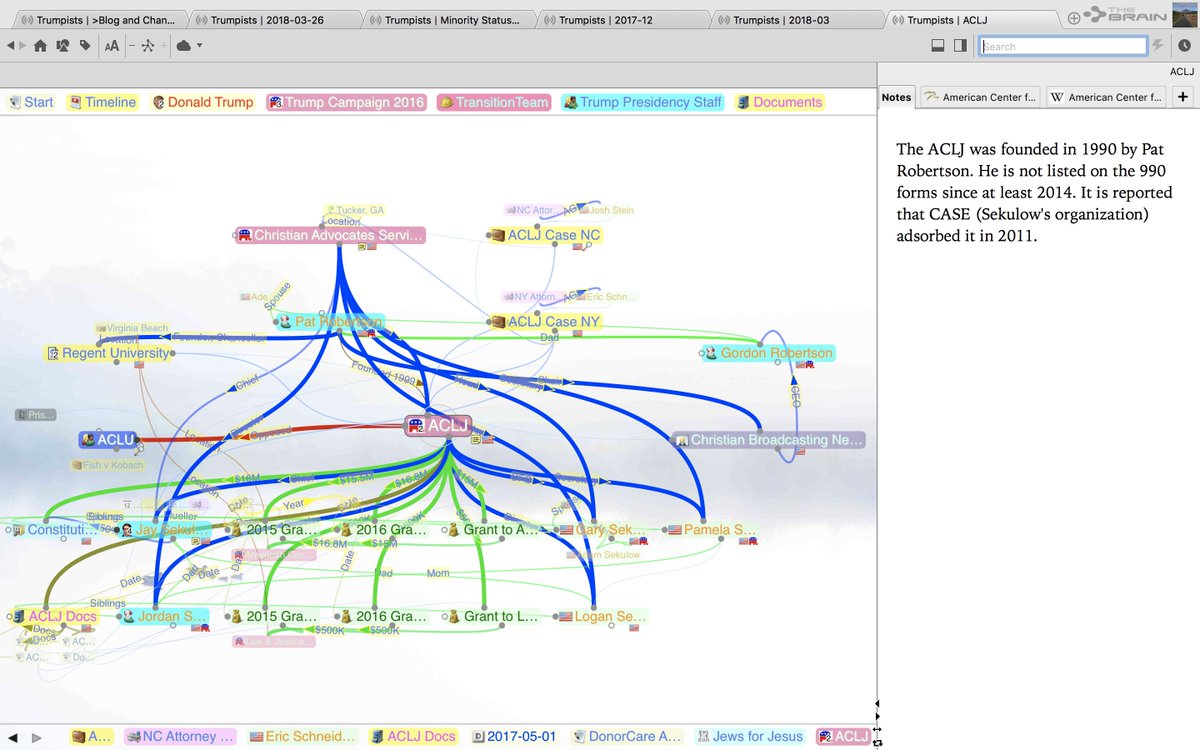Add a new tab with plus circle icon

pos(1074,19)
